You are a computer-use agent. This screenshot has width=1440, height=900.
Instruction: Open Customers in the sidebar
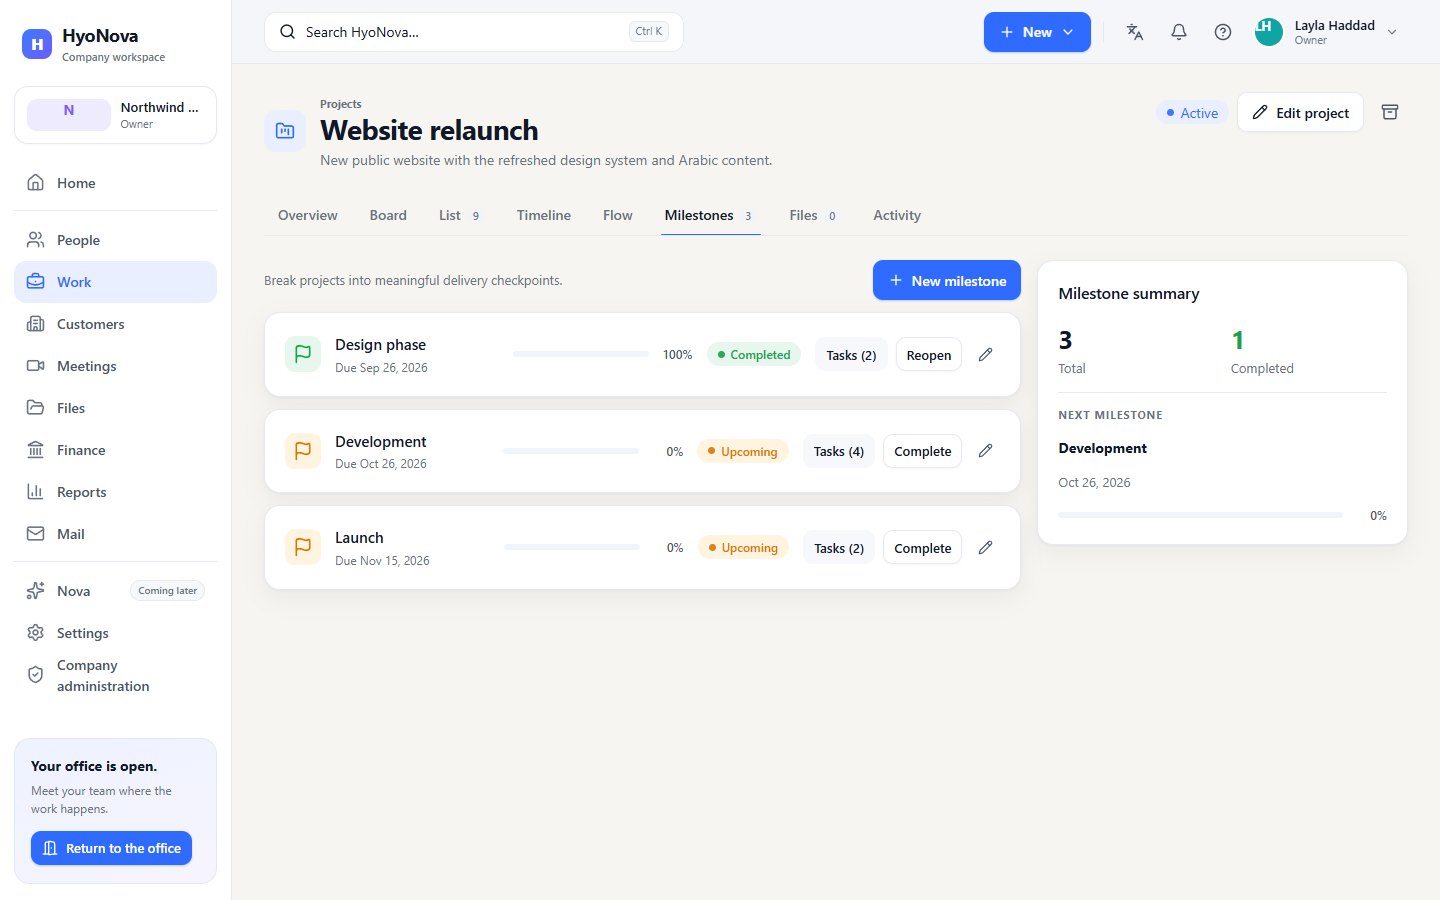[x=115, y=324]
